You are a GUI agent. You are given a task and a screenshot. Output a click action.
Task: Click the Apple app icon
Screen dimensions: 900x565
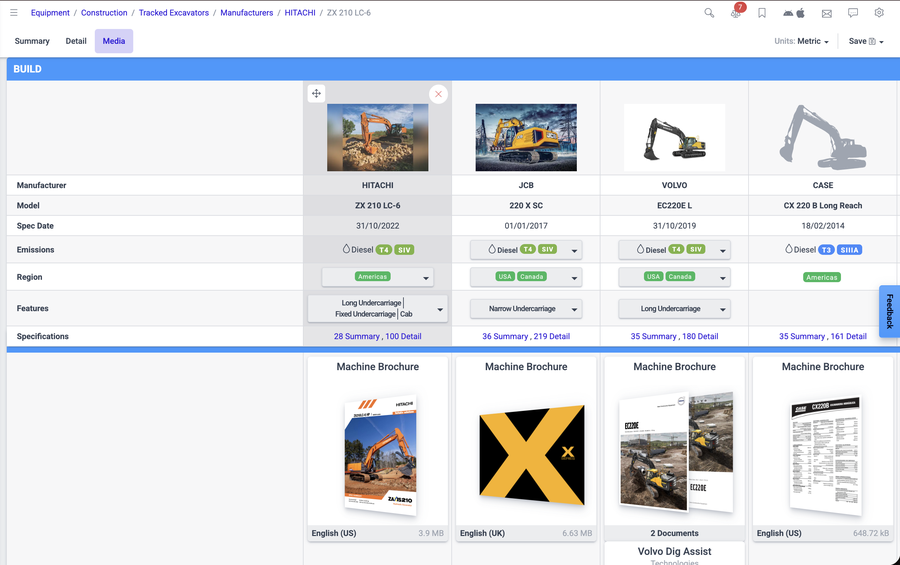click(801, 13)
